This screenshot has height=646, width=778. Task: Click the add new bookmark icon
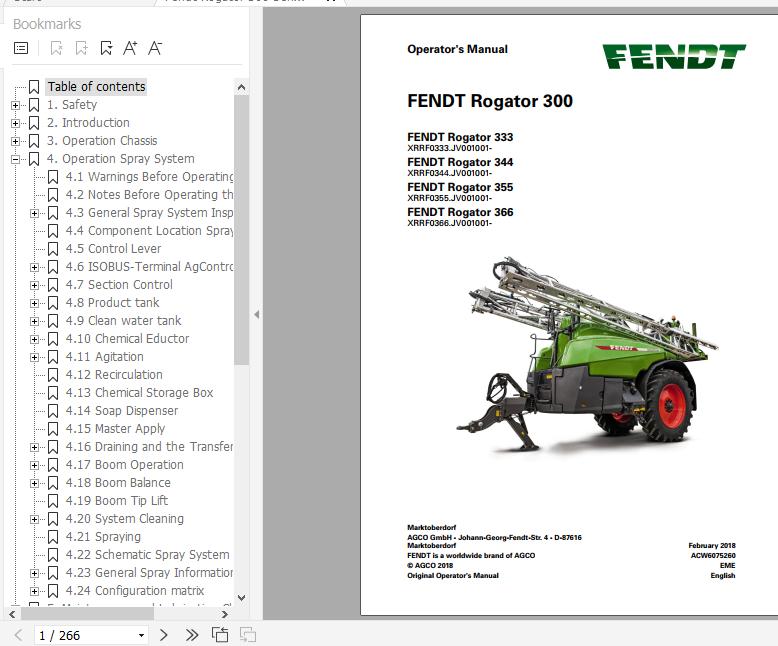click(x=81, y=48)
